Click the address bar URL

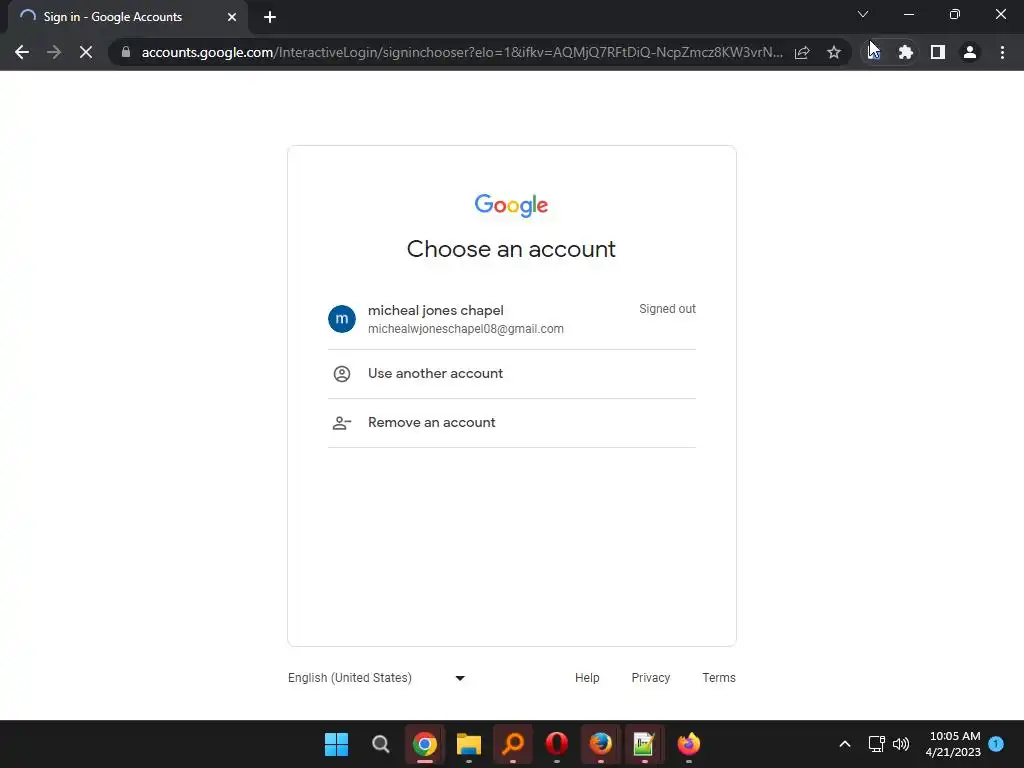pyautogui.click(x=462, y=52)
